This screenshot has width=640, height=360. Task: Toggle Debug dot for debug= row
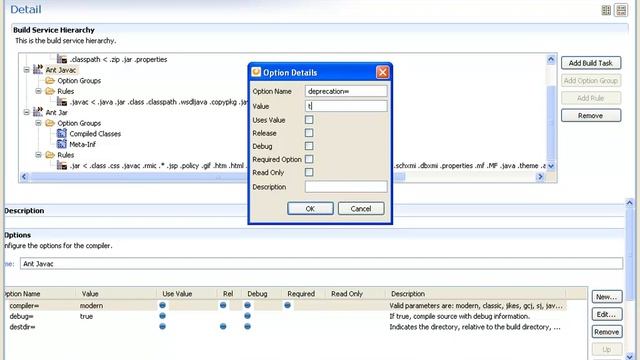tap(247, 316)
